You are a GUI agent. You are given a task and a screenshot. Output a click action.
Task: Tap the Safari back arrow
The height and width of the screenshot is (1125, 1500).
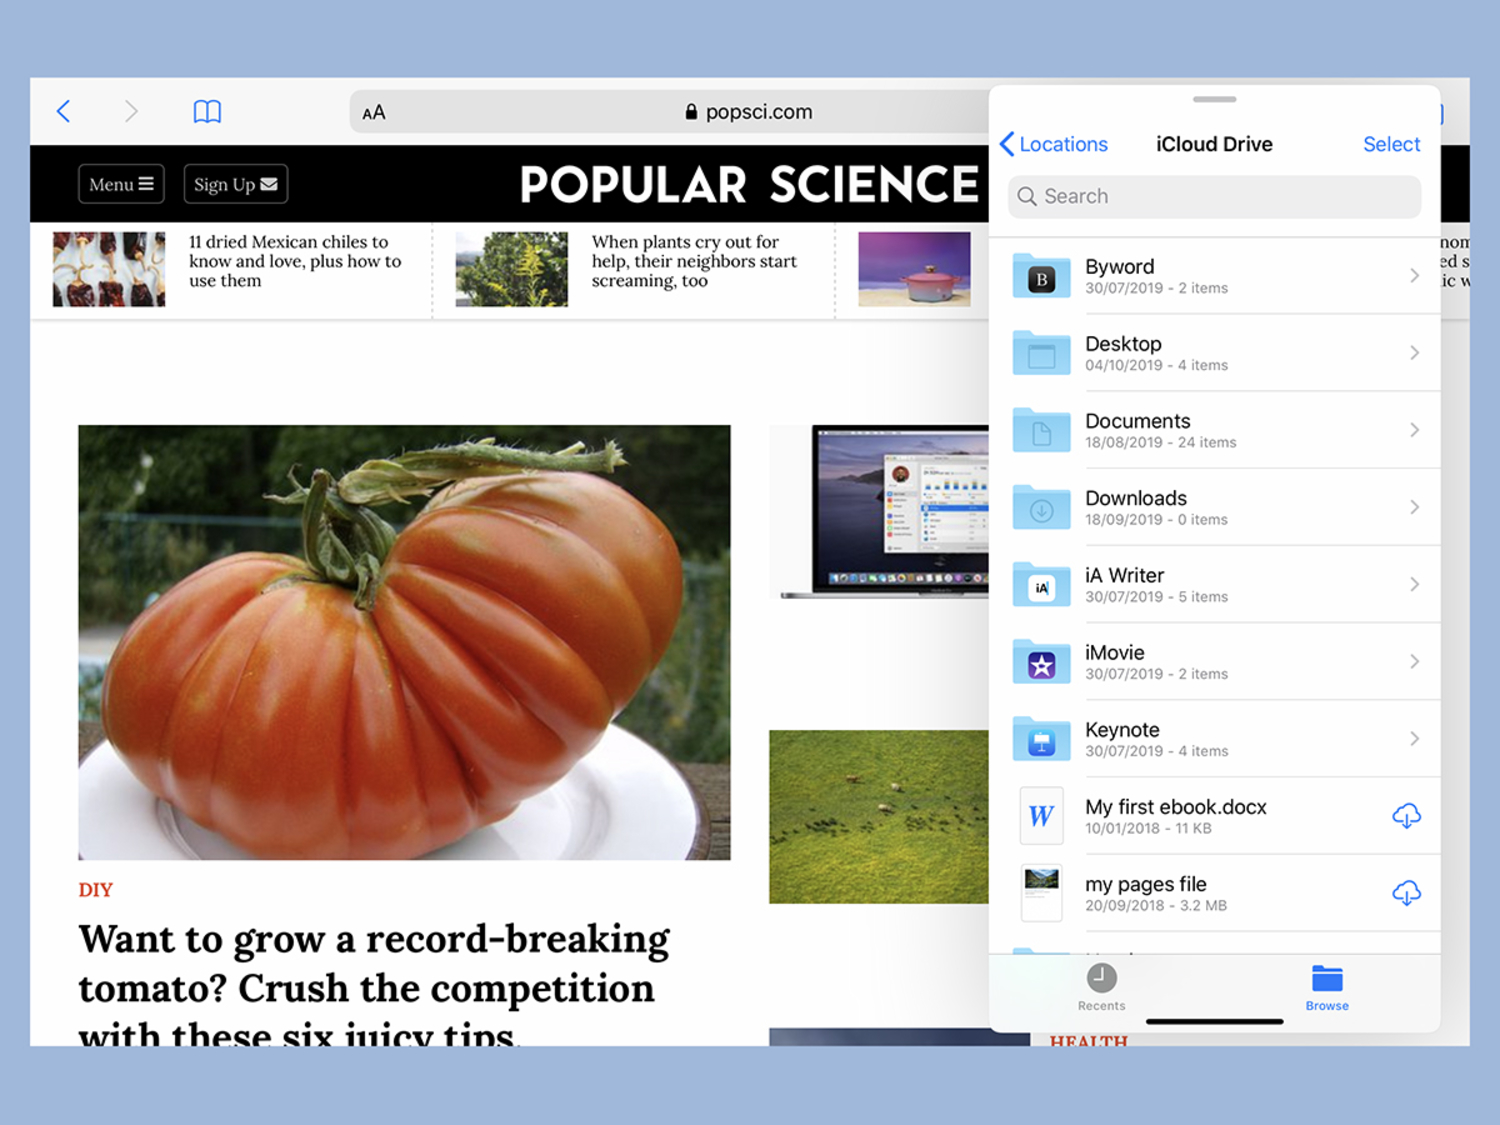(x=64, y=111)
